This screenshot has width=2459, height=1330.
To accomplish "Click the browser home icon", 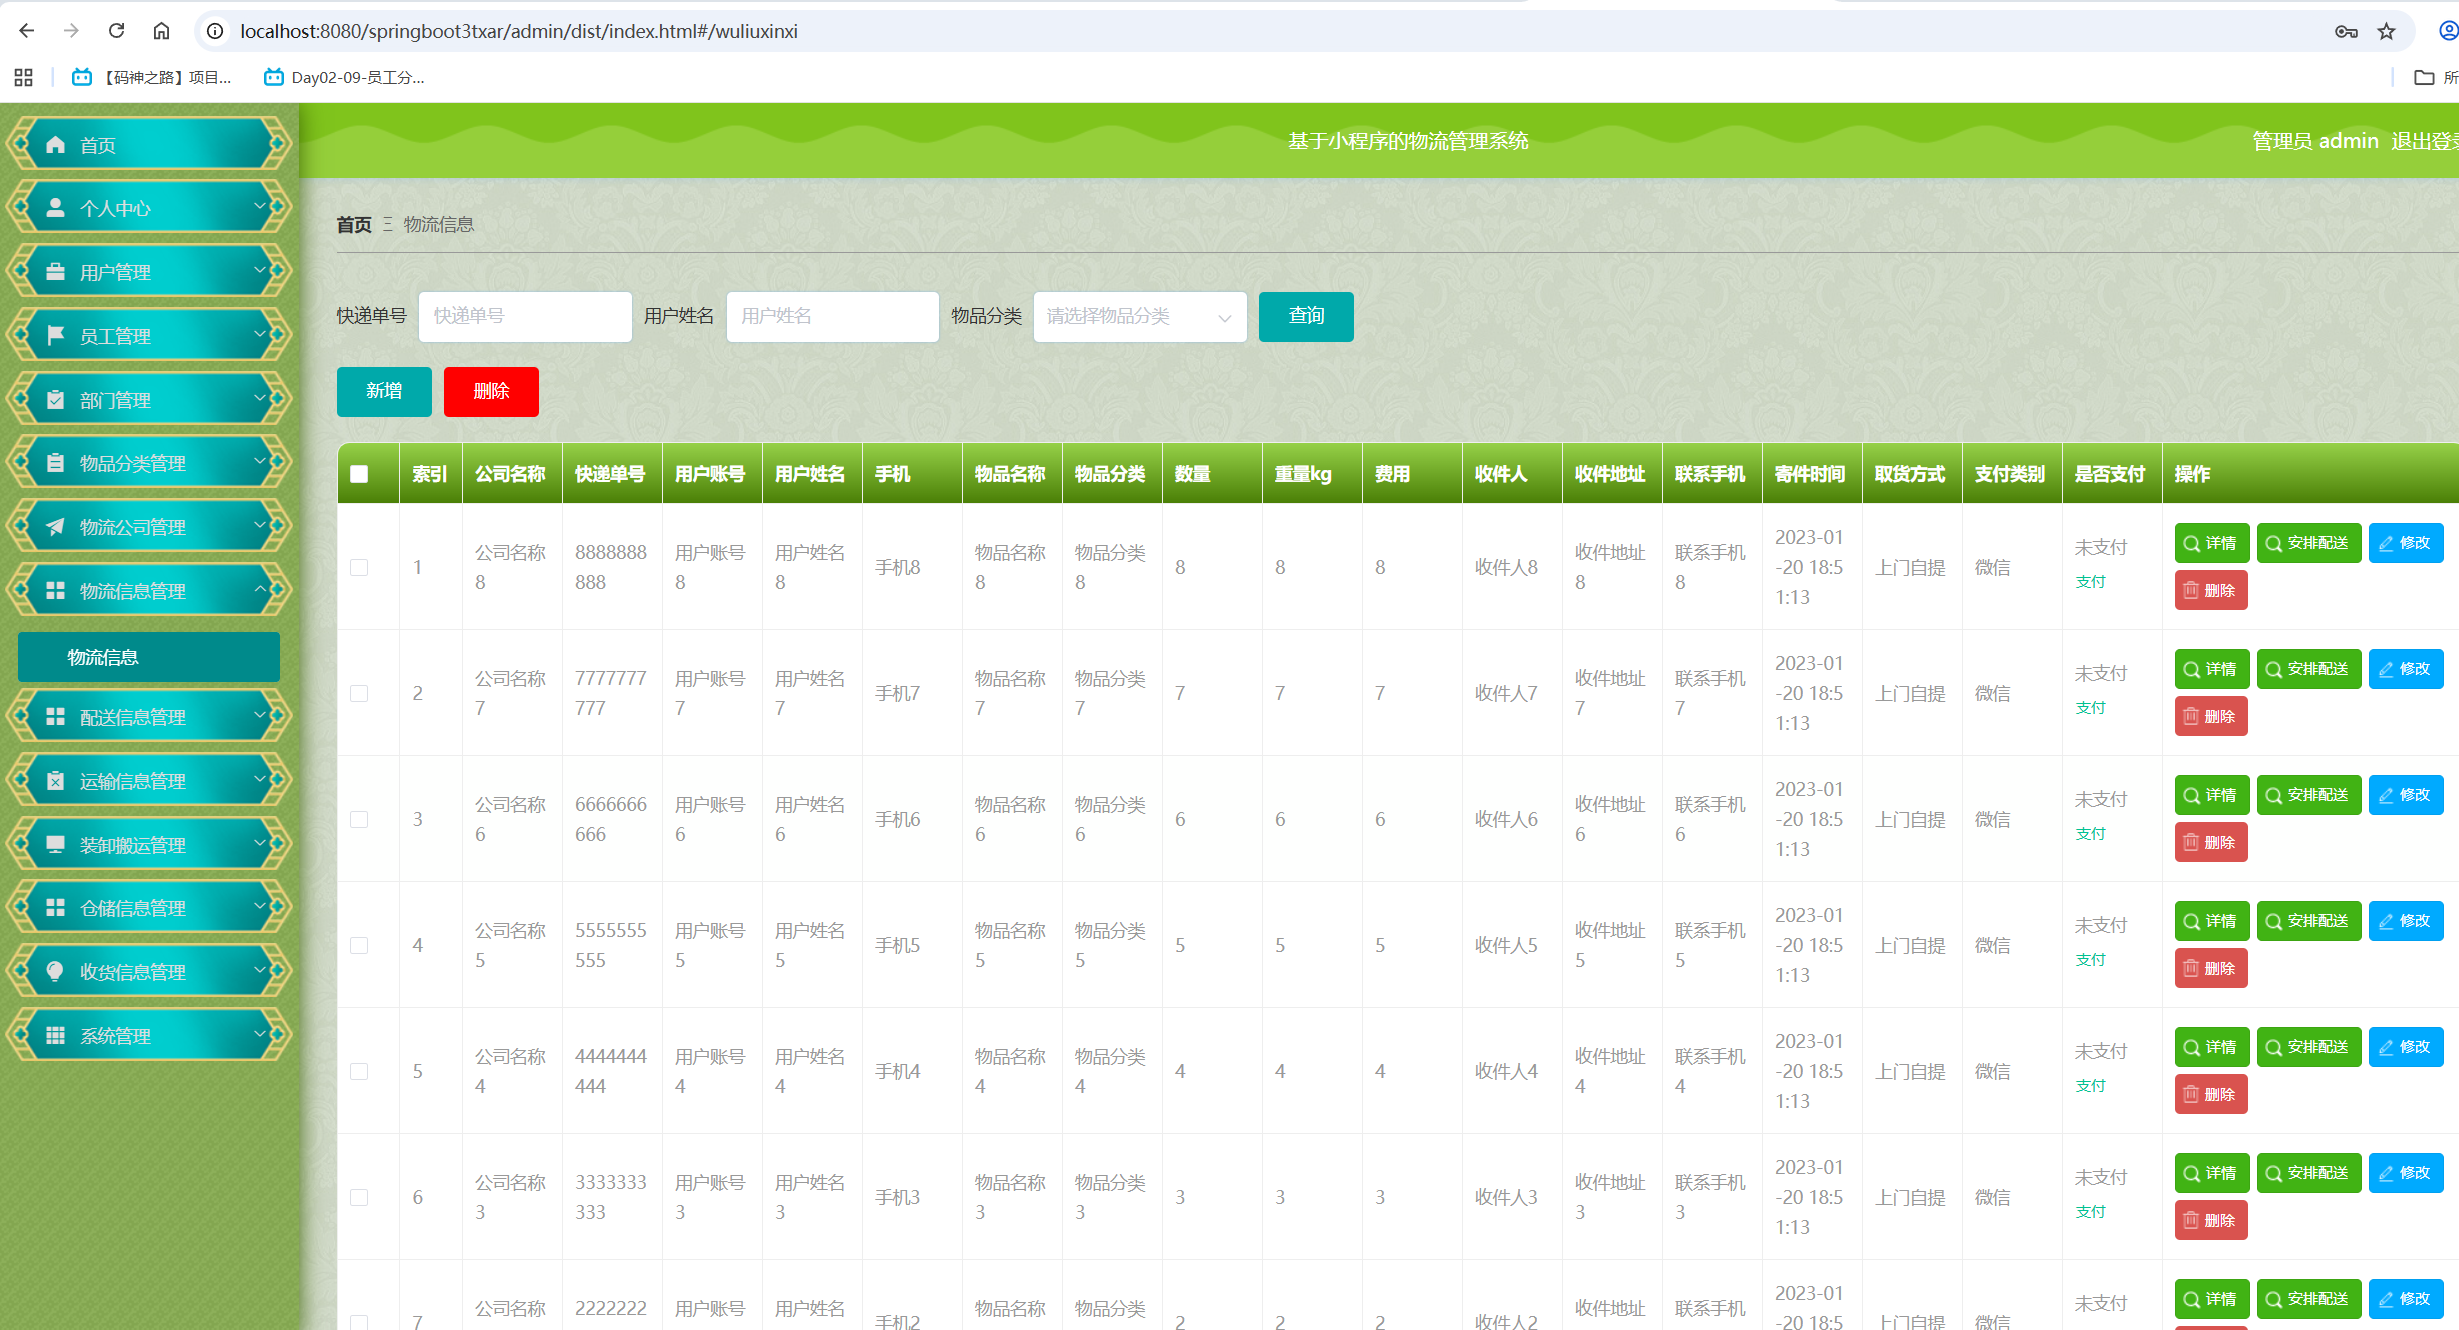I will coord(161,31).
